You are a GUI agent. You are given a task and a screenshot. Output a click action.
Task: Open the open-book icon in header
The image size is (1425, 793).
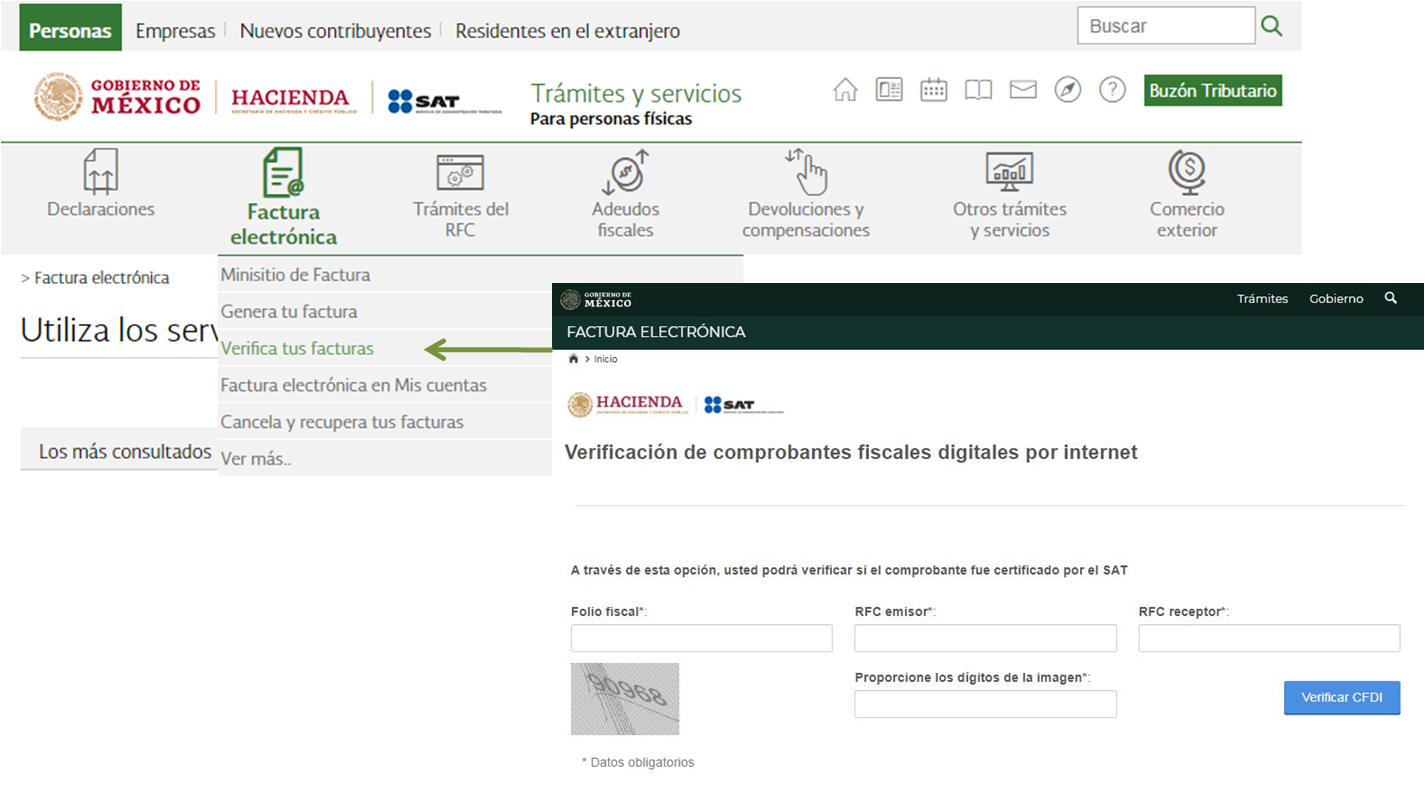[978, 90]
